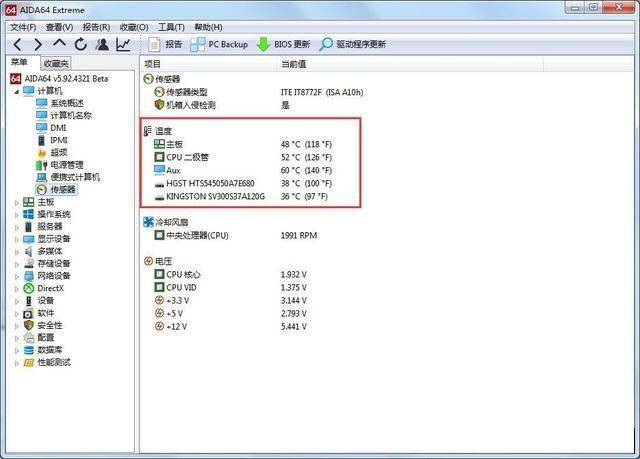Select the 中央处理器(CPU) fan row
The height and width of the screenshot is (459, 640).
click(x=236, y=235)
